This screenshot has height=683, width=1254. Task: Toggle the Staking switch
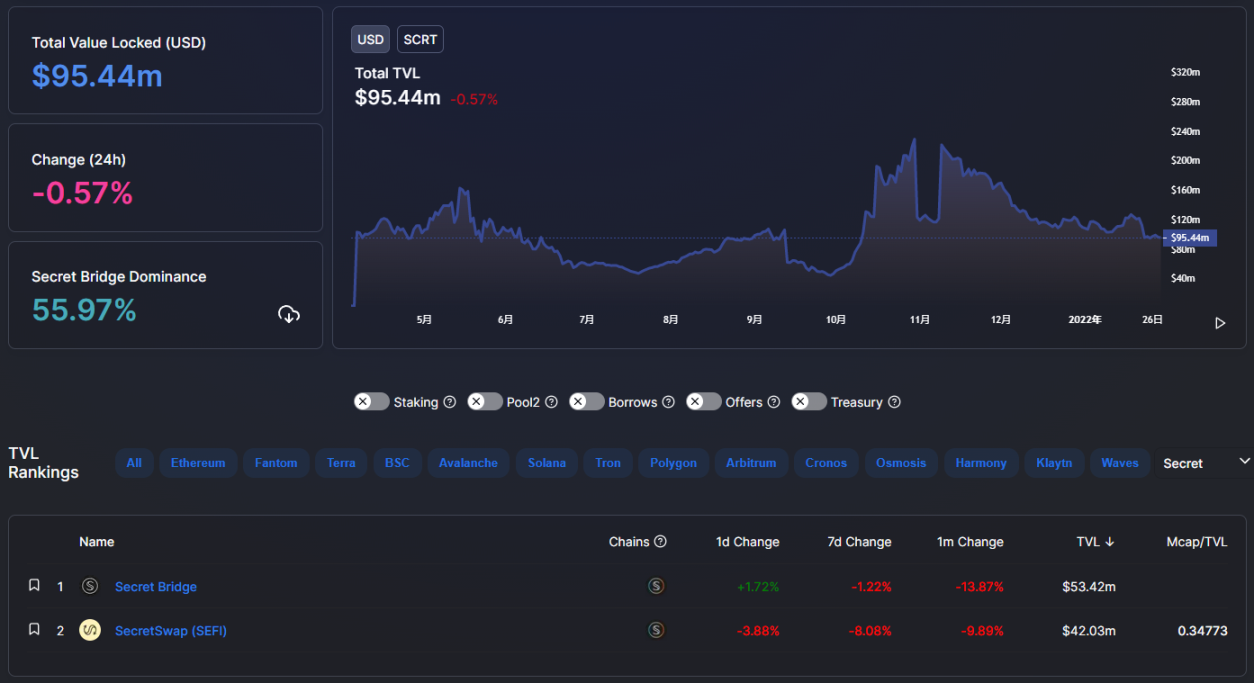371,401
